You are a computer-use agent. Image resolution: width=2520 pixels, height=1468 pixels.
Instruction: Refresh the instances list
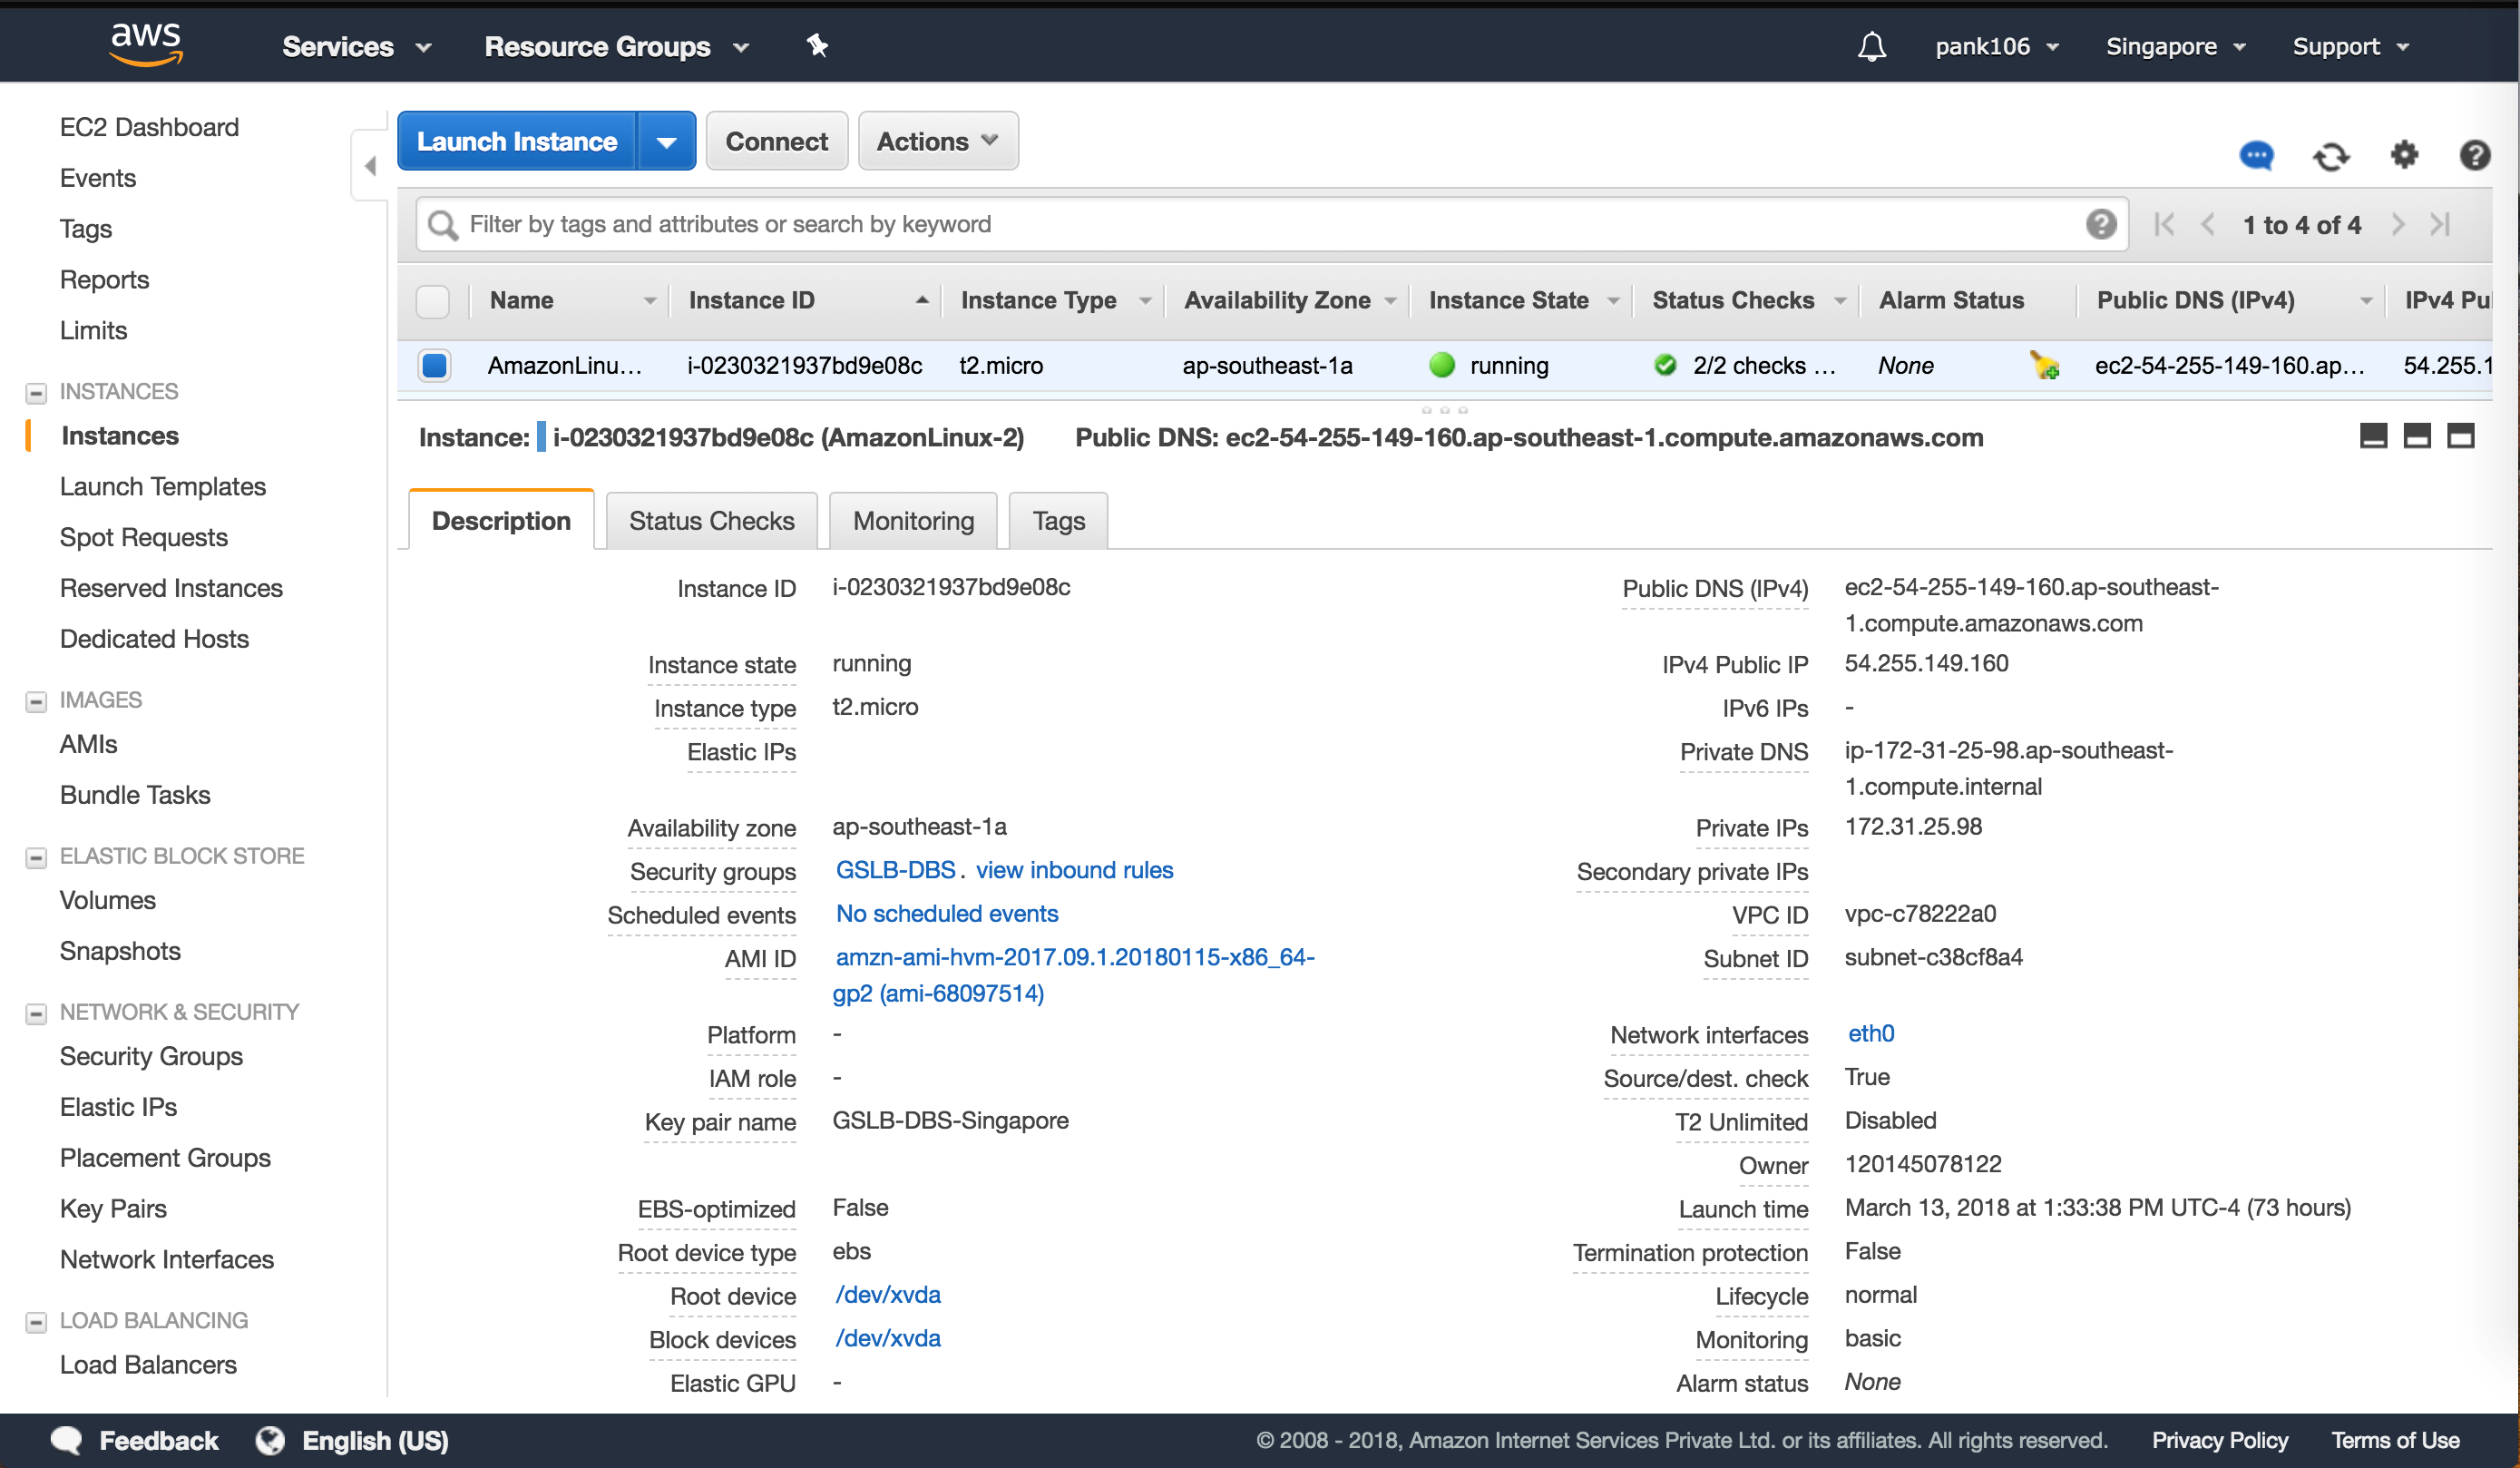[2330, 156]
